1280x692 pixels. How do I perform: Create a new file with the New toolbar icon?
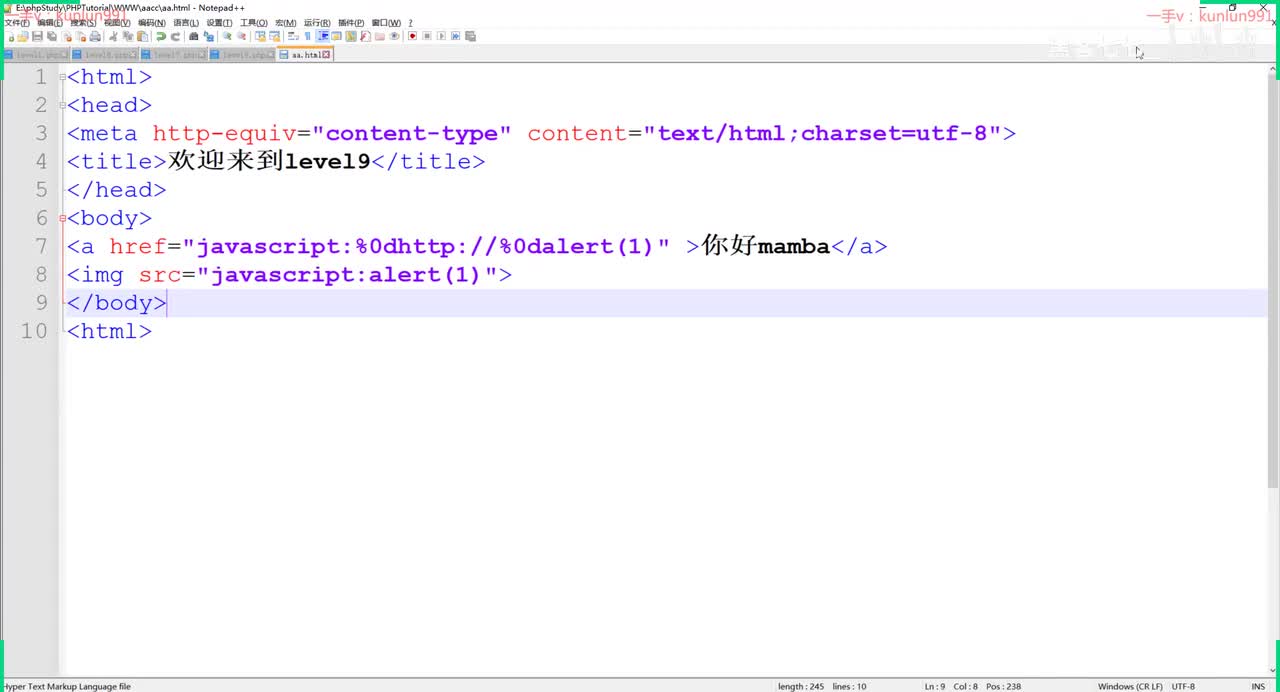pyautogui.click(x=10, y=36)
